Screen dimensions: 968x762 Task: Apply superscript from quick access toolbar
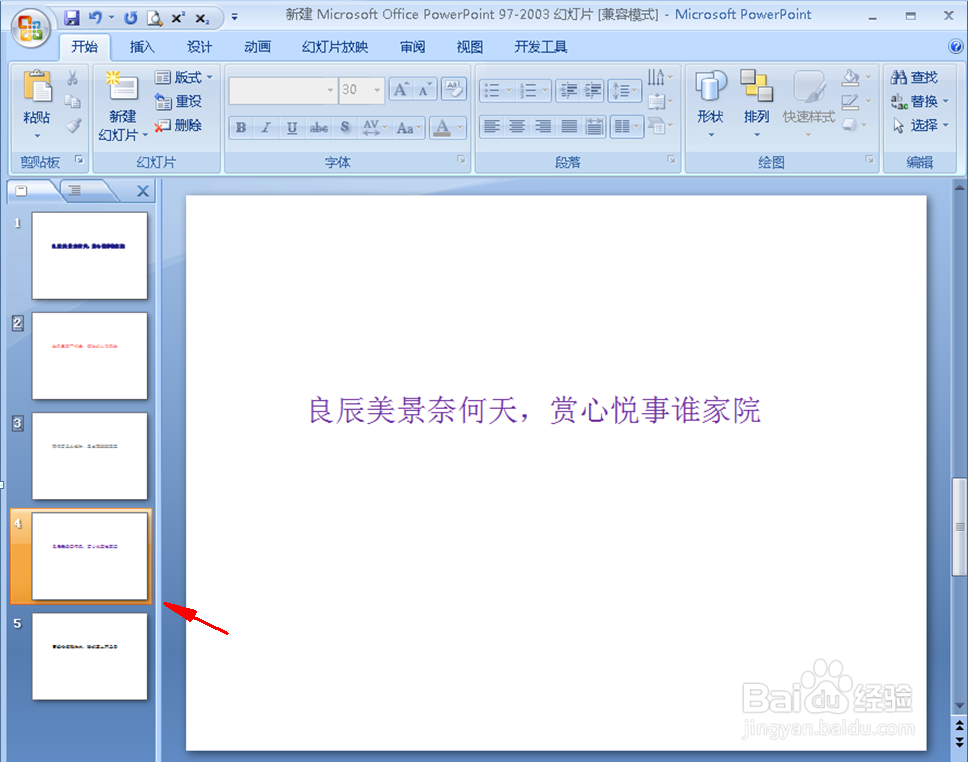coord(178,18)
